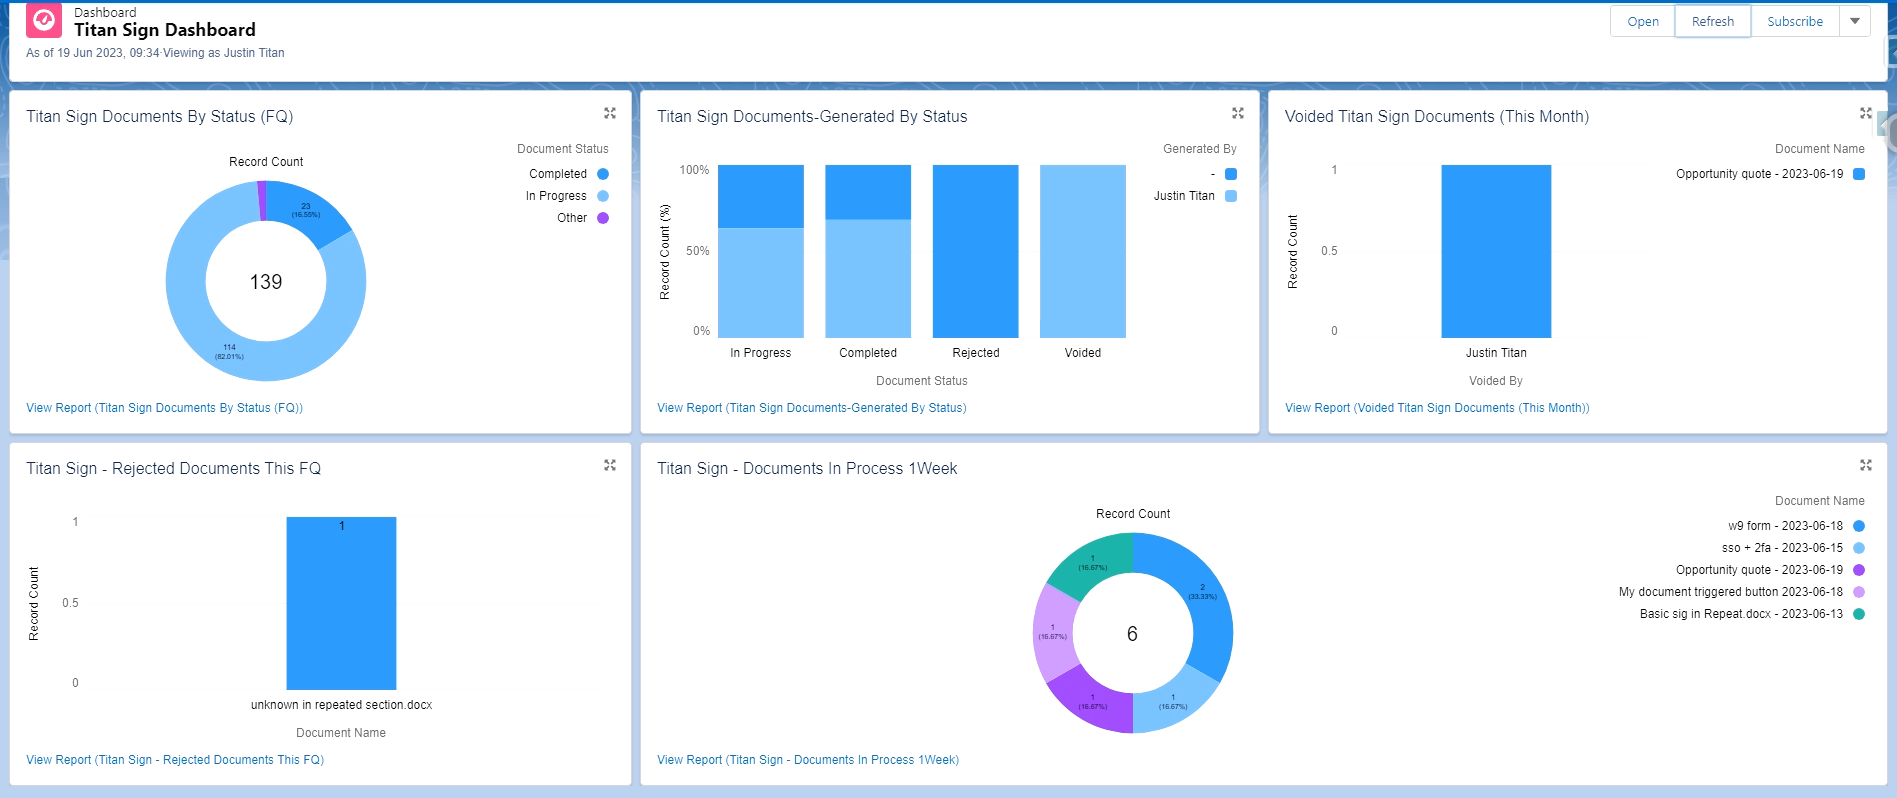Click the '-' Generated By legend swatch
This screenshot has height=798, width=1897.
1231,174
